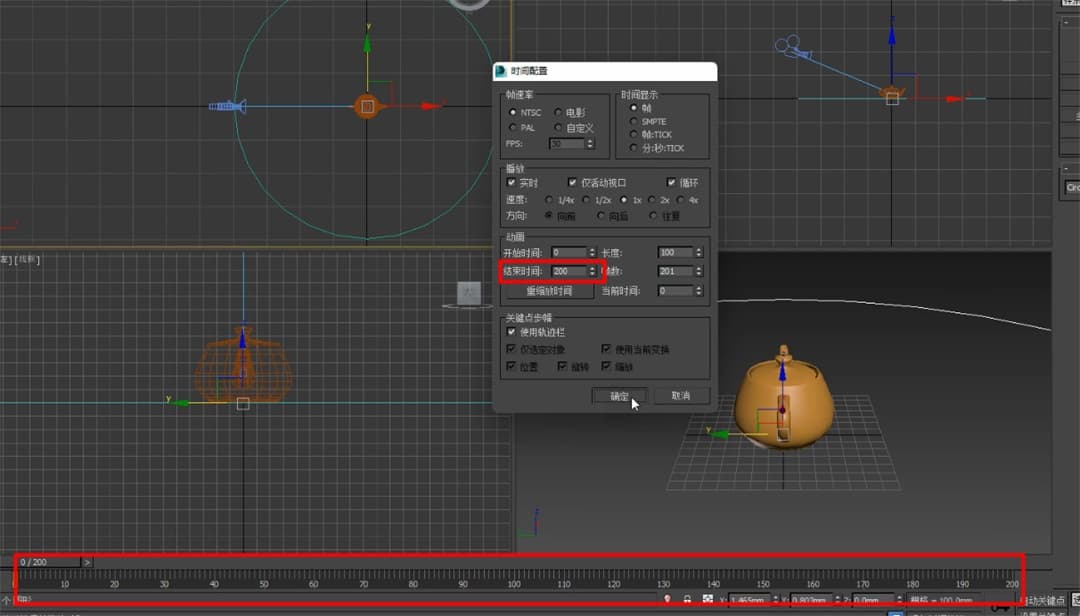The height and width of the screenshot is (616, 1080).
Task: Disable the 使用轨迹栏 checkbox
Action: pyautogui.click(x=512, y=332)
